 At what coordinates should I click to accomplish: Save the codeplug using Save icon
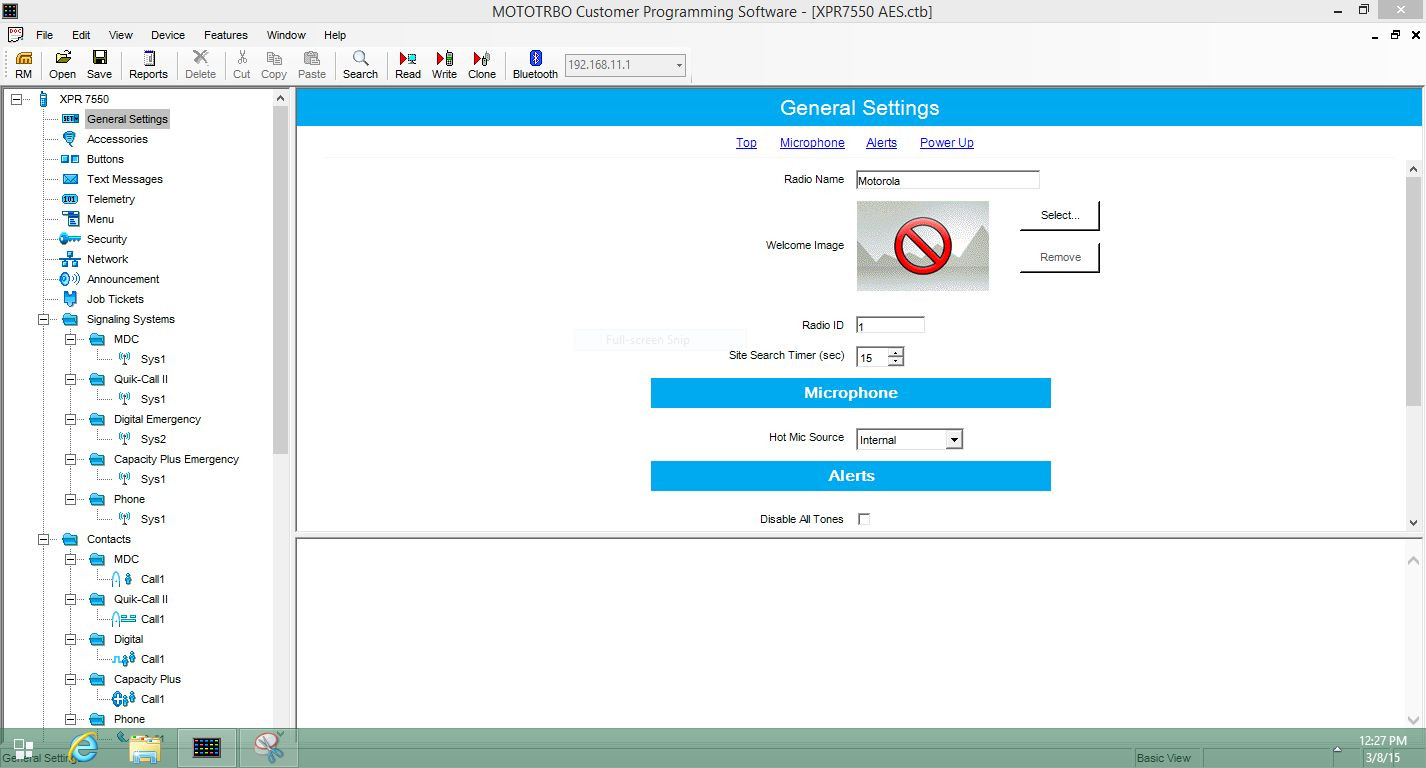[99, 65]
